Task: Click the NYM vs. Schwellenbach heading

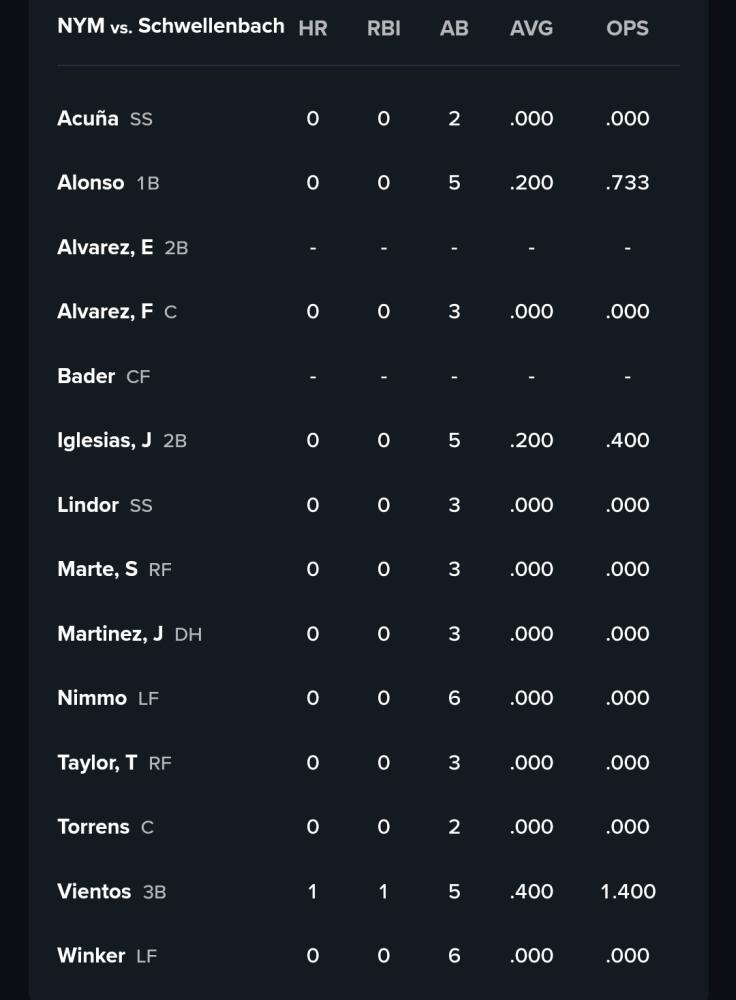Action: tap(171, 26)
